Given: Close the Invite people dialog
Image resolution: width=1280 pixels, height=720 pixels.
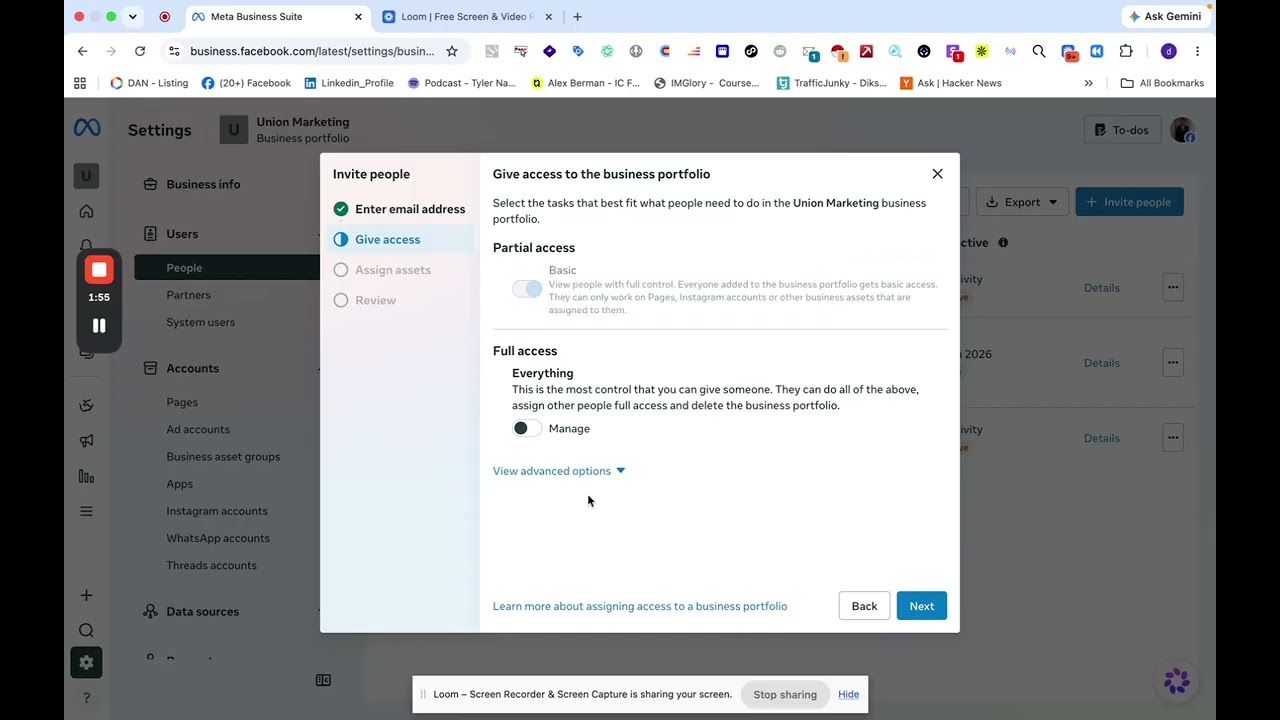Looking at the screenshot, I should coord(937,174).
